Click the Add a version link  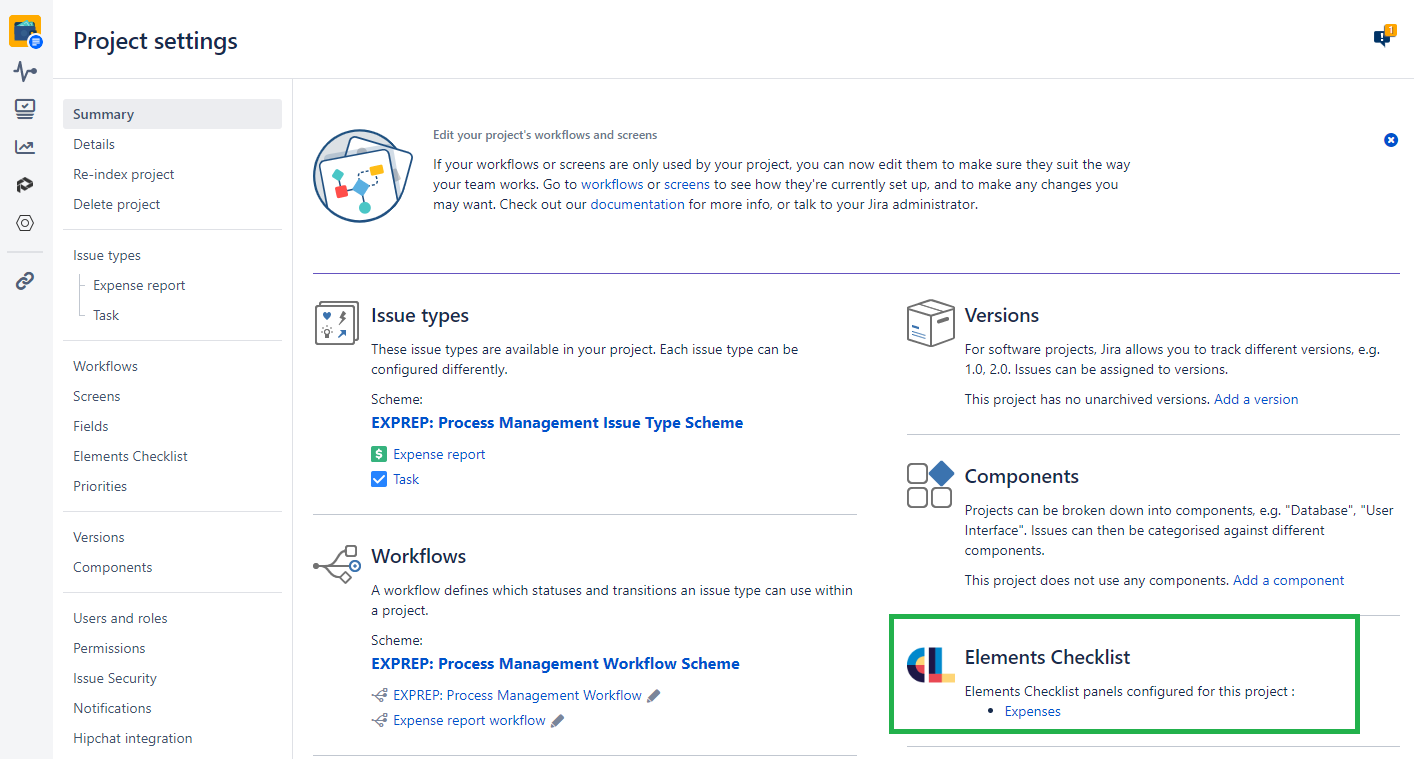point(1256,399)
